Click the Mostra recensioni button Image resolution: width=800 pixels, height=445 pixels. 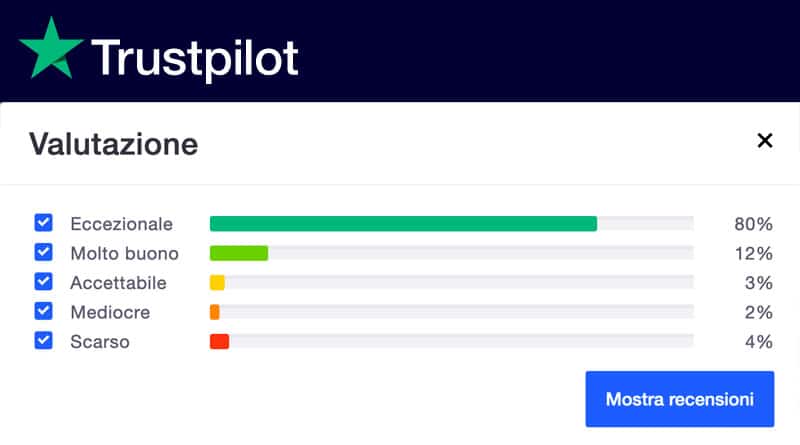point(680,399)
